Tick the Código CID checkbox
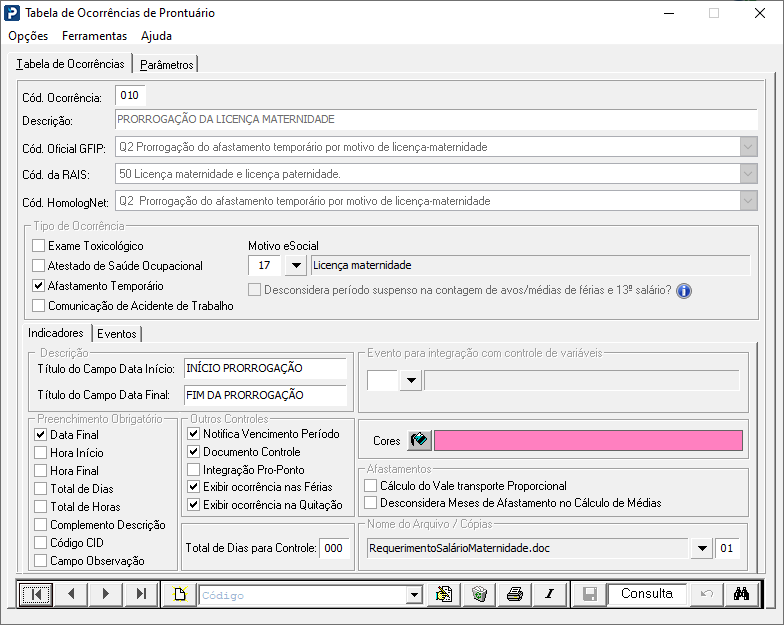The width and height of the screenshot is (784, 625). point(40,542)
